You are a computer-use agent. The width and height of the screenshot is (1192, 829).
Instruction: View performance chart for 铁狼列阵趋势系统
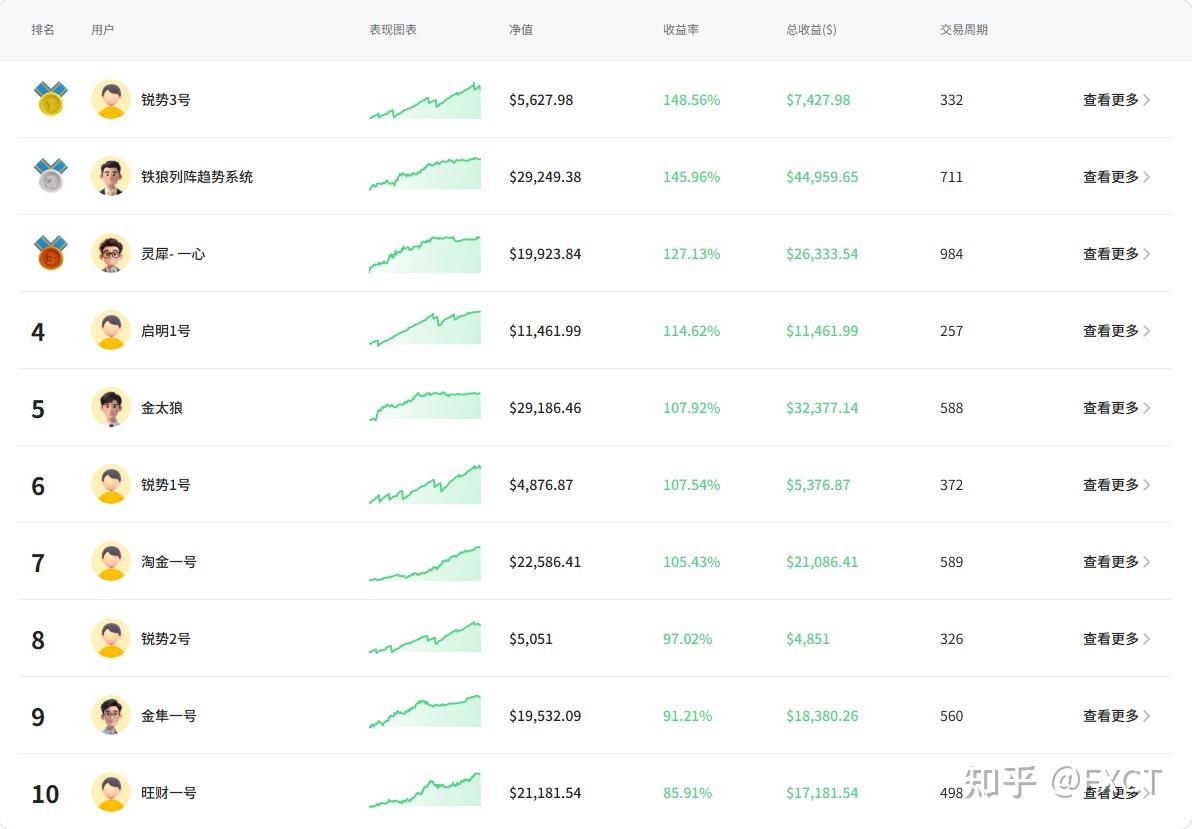(425, 173)
